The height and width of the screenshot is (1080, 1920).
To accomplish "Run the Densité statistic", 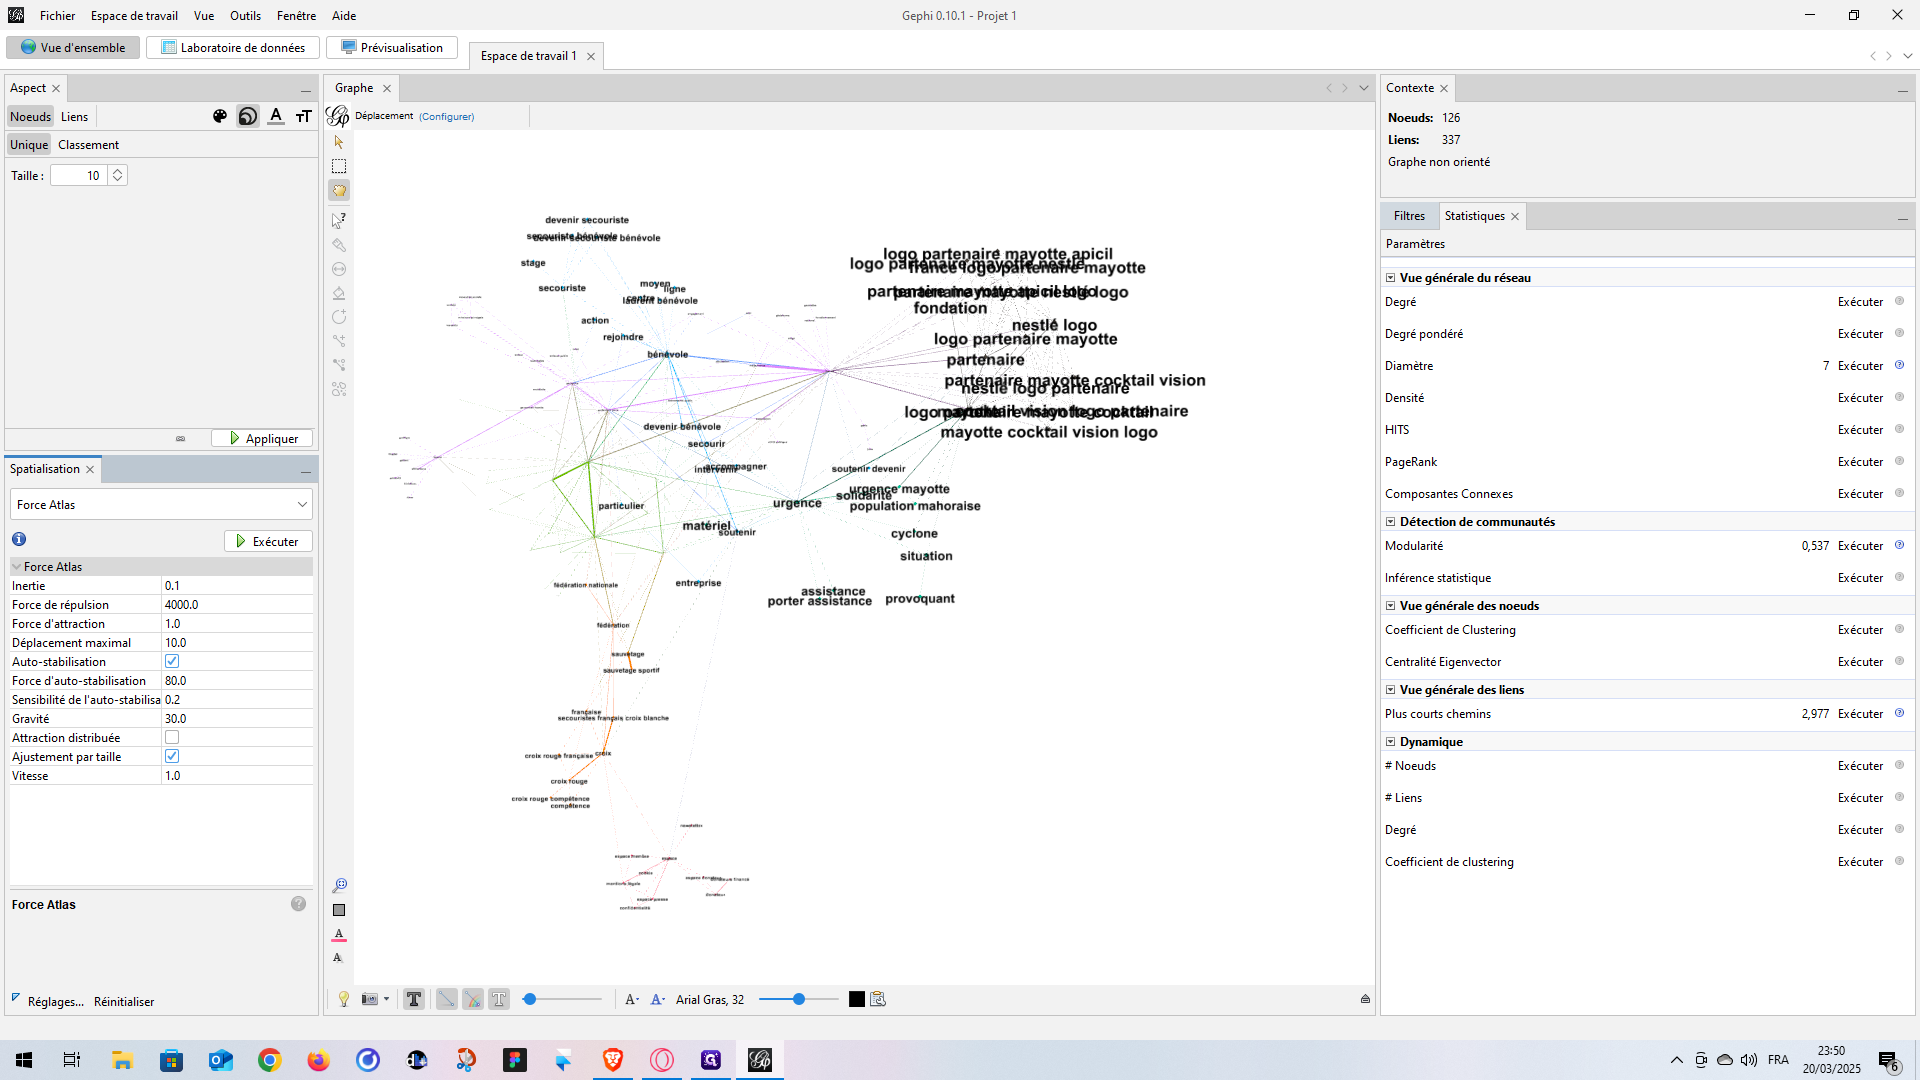I will click(x=1860, y=398).
